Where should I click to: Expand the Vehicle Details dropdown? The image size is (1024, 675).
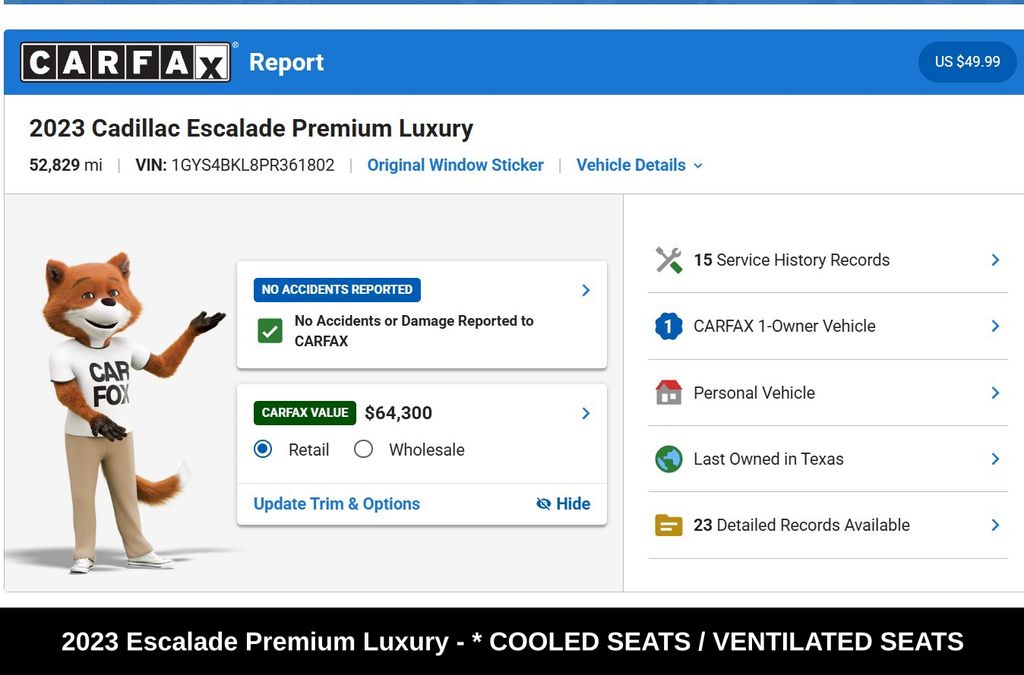click(x=639, y=165)
